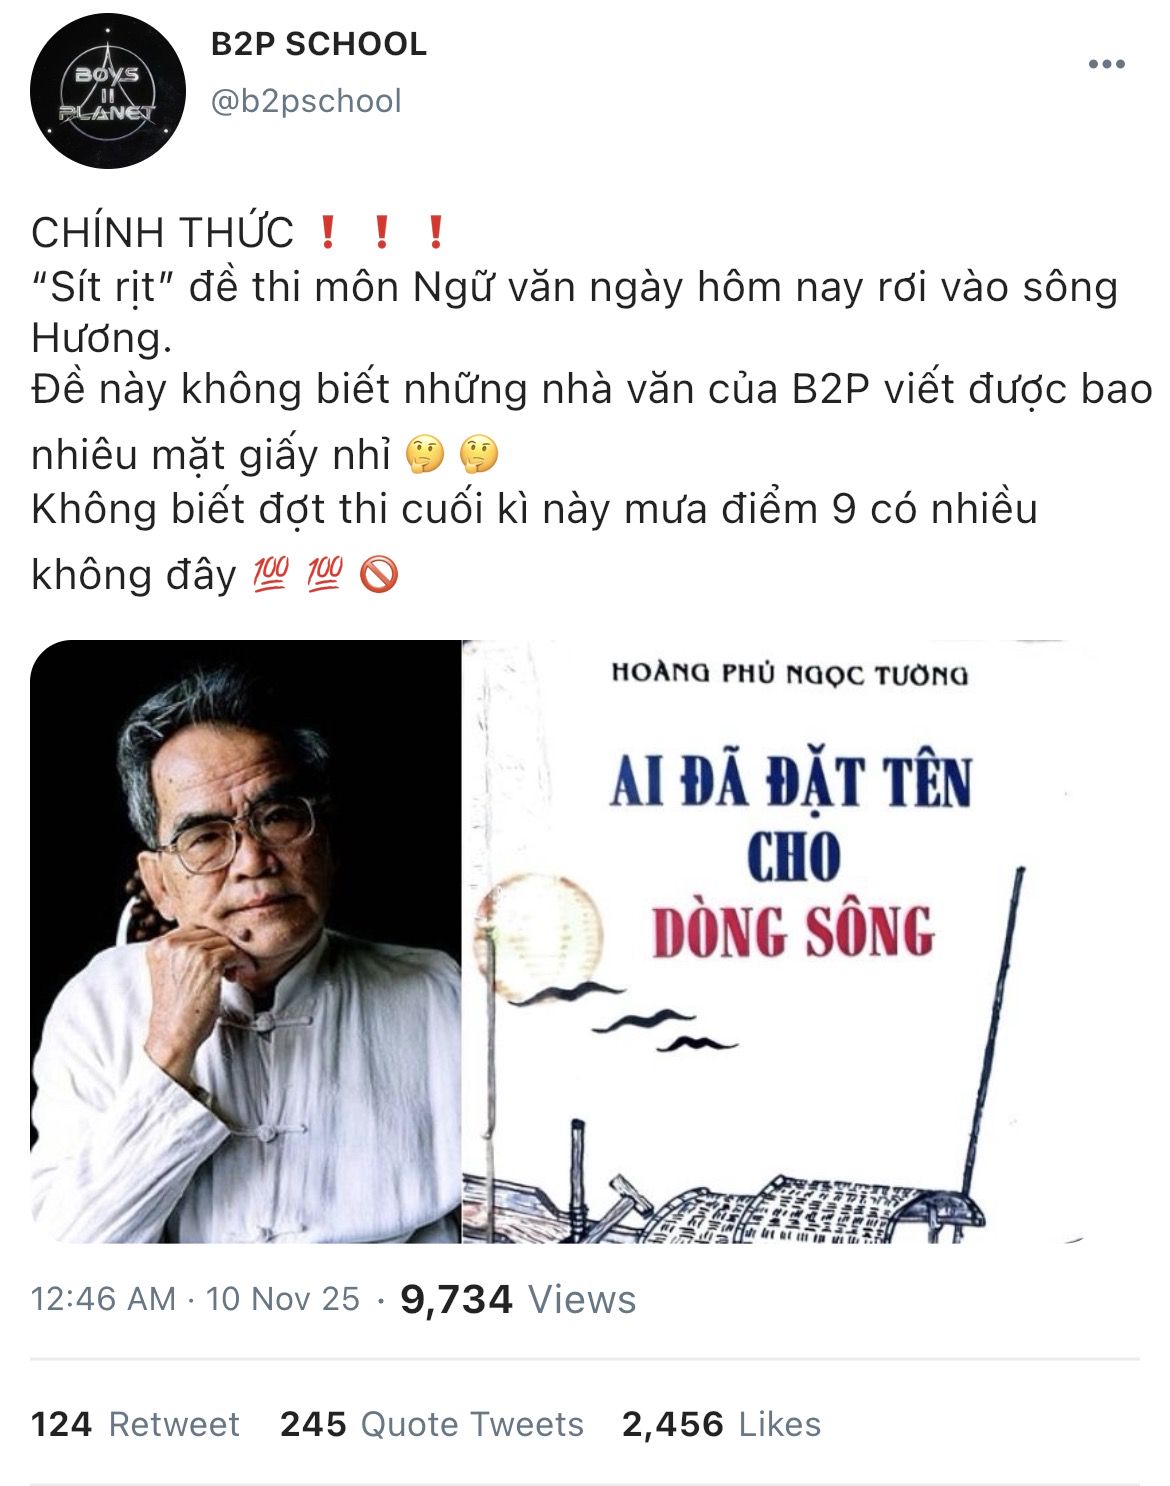Open the B2P SCHOOL display name

tap(319, 44)
